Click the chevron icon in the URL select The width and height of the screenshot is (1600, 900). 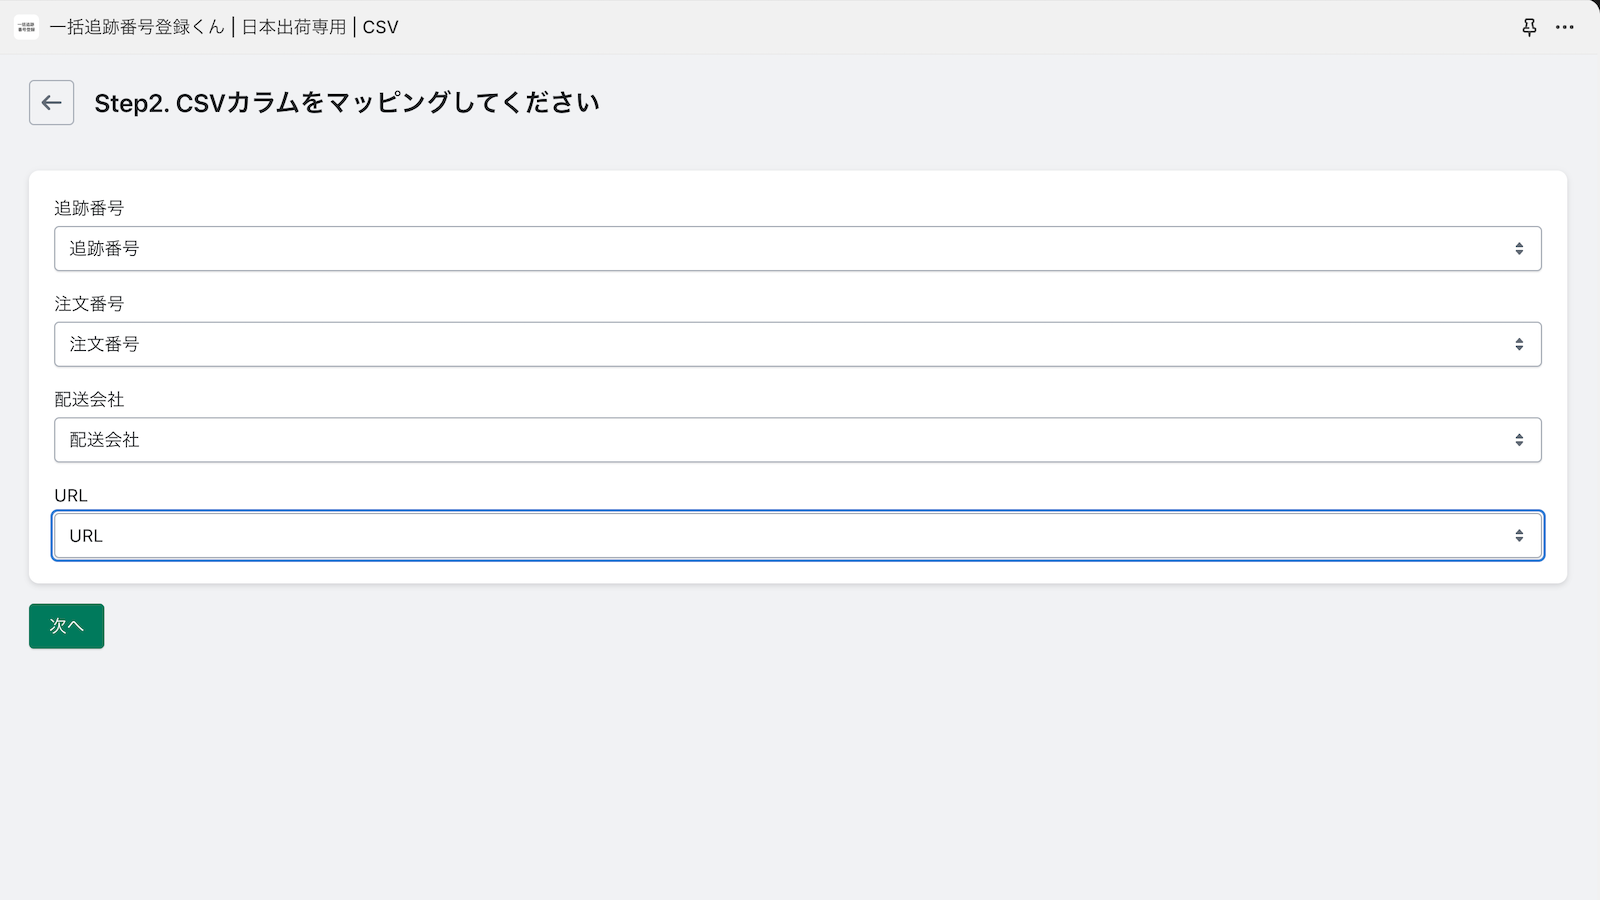pyautogui.click(x=1518, y=535)
